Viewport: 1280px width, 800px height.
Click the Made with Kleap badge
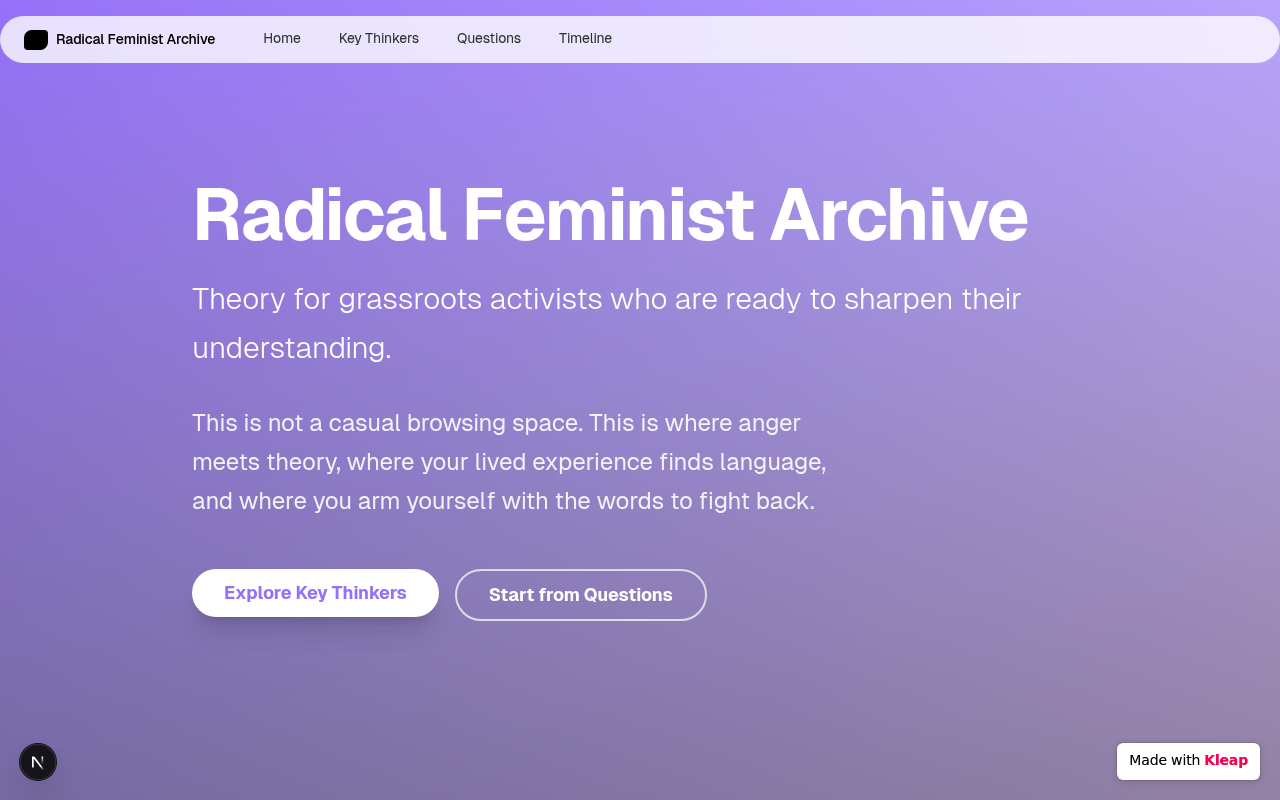pyautogui.click(x=1188, y=761)
